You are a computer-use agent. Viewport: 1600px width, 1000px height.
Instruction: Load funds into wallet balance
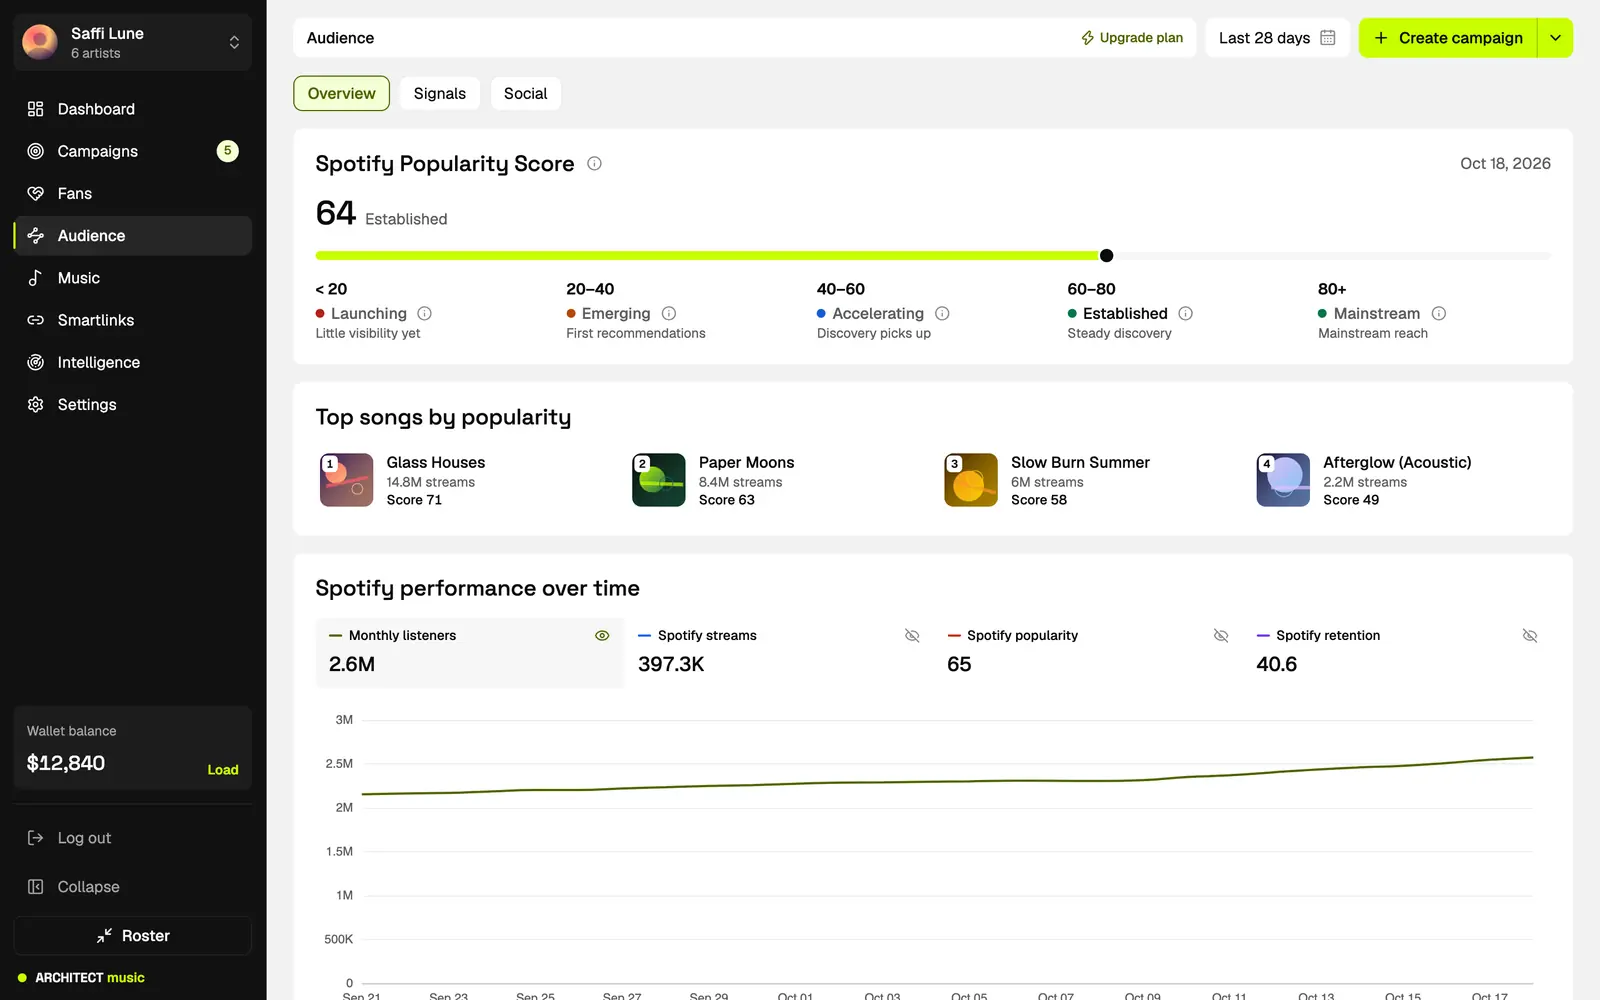coord(223,770)
